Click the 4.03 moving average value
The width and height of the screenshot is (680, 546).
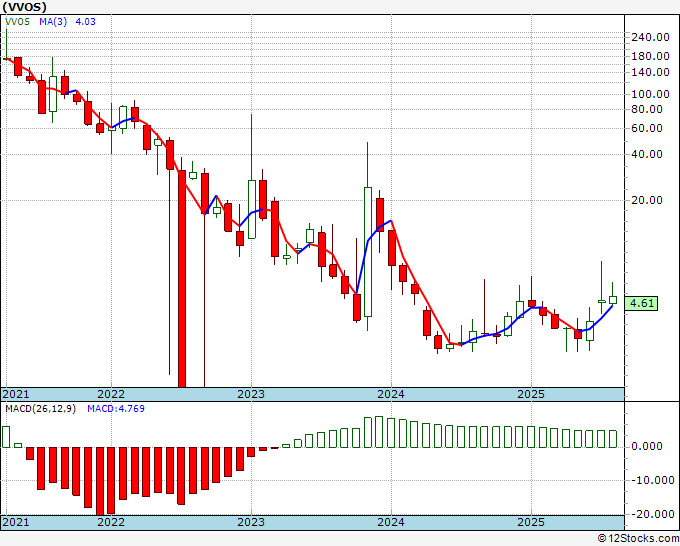85,22
